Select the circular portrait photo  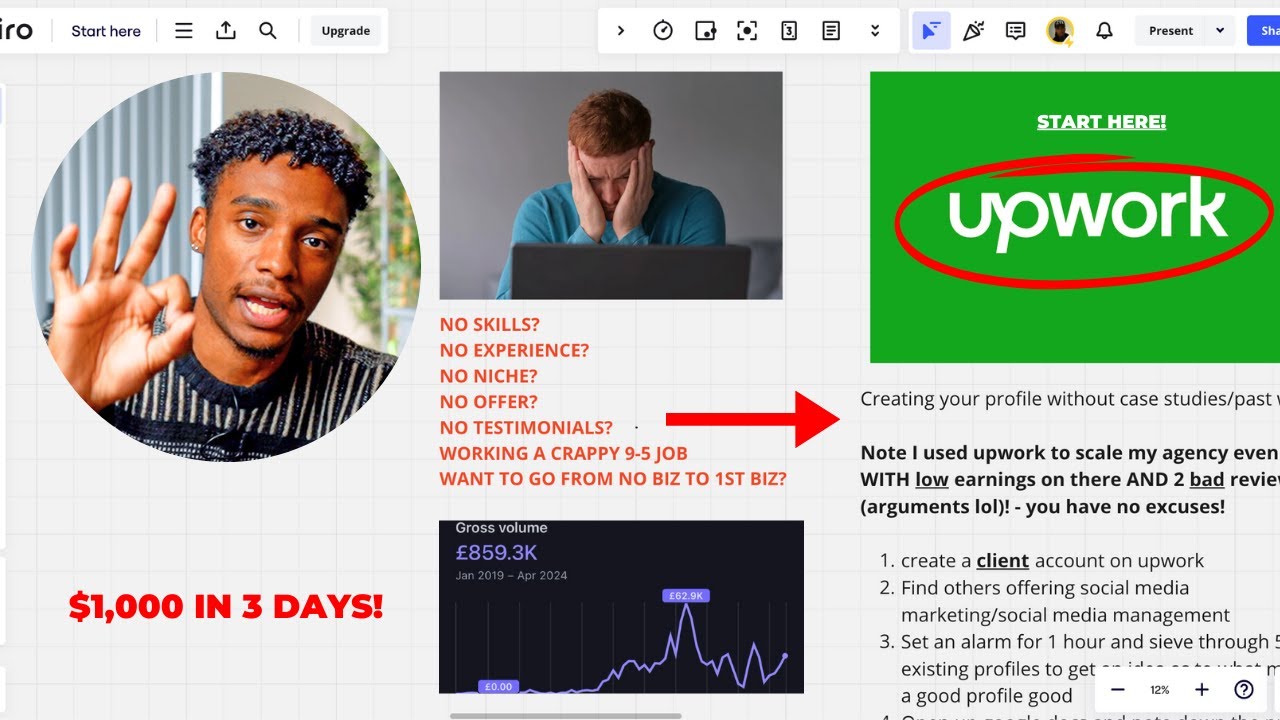pos(226,266)
